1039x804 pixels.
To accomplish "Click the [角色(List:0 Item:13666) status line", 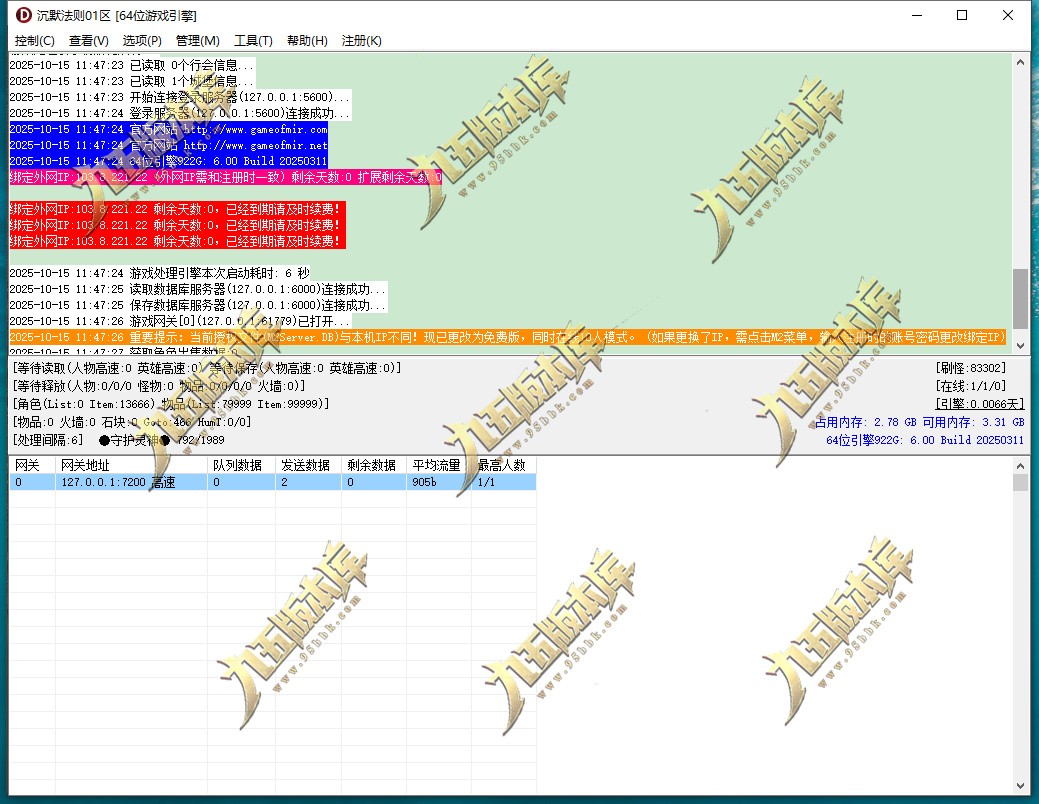I will (171, 404).
